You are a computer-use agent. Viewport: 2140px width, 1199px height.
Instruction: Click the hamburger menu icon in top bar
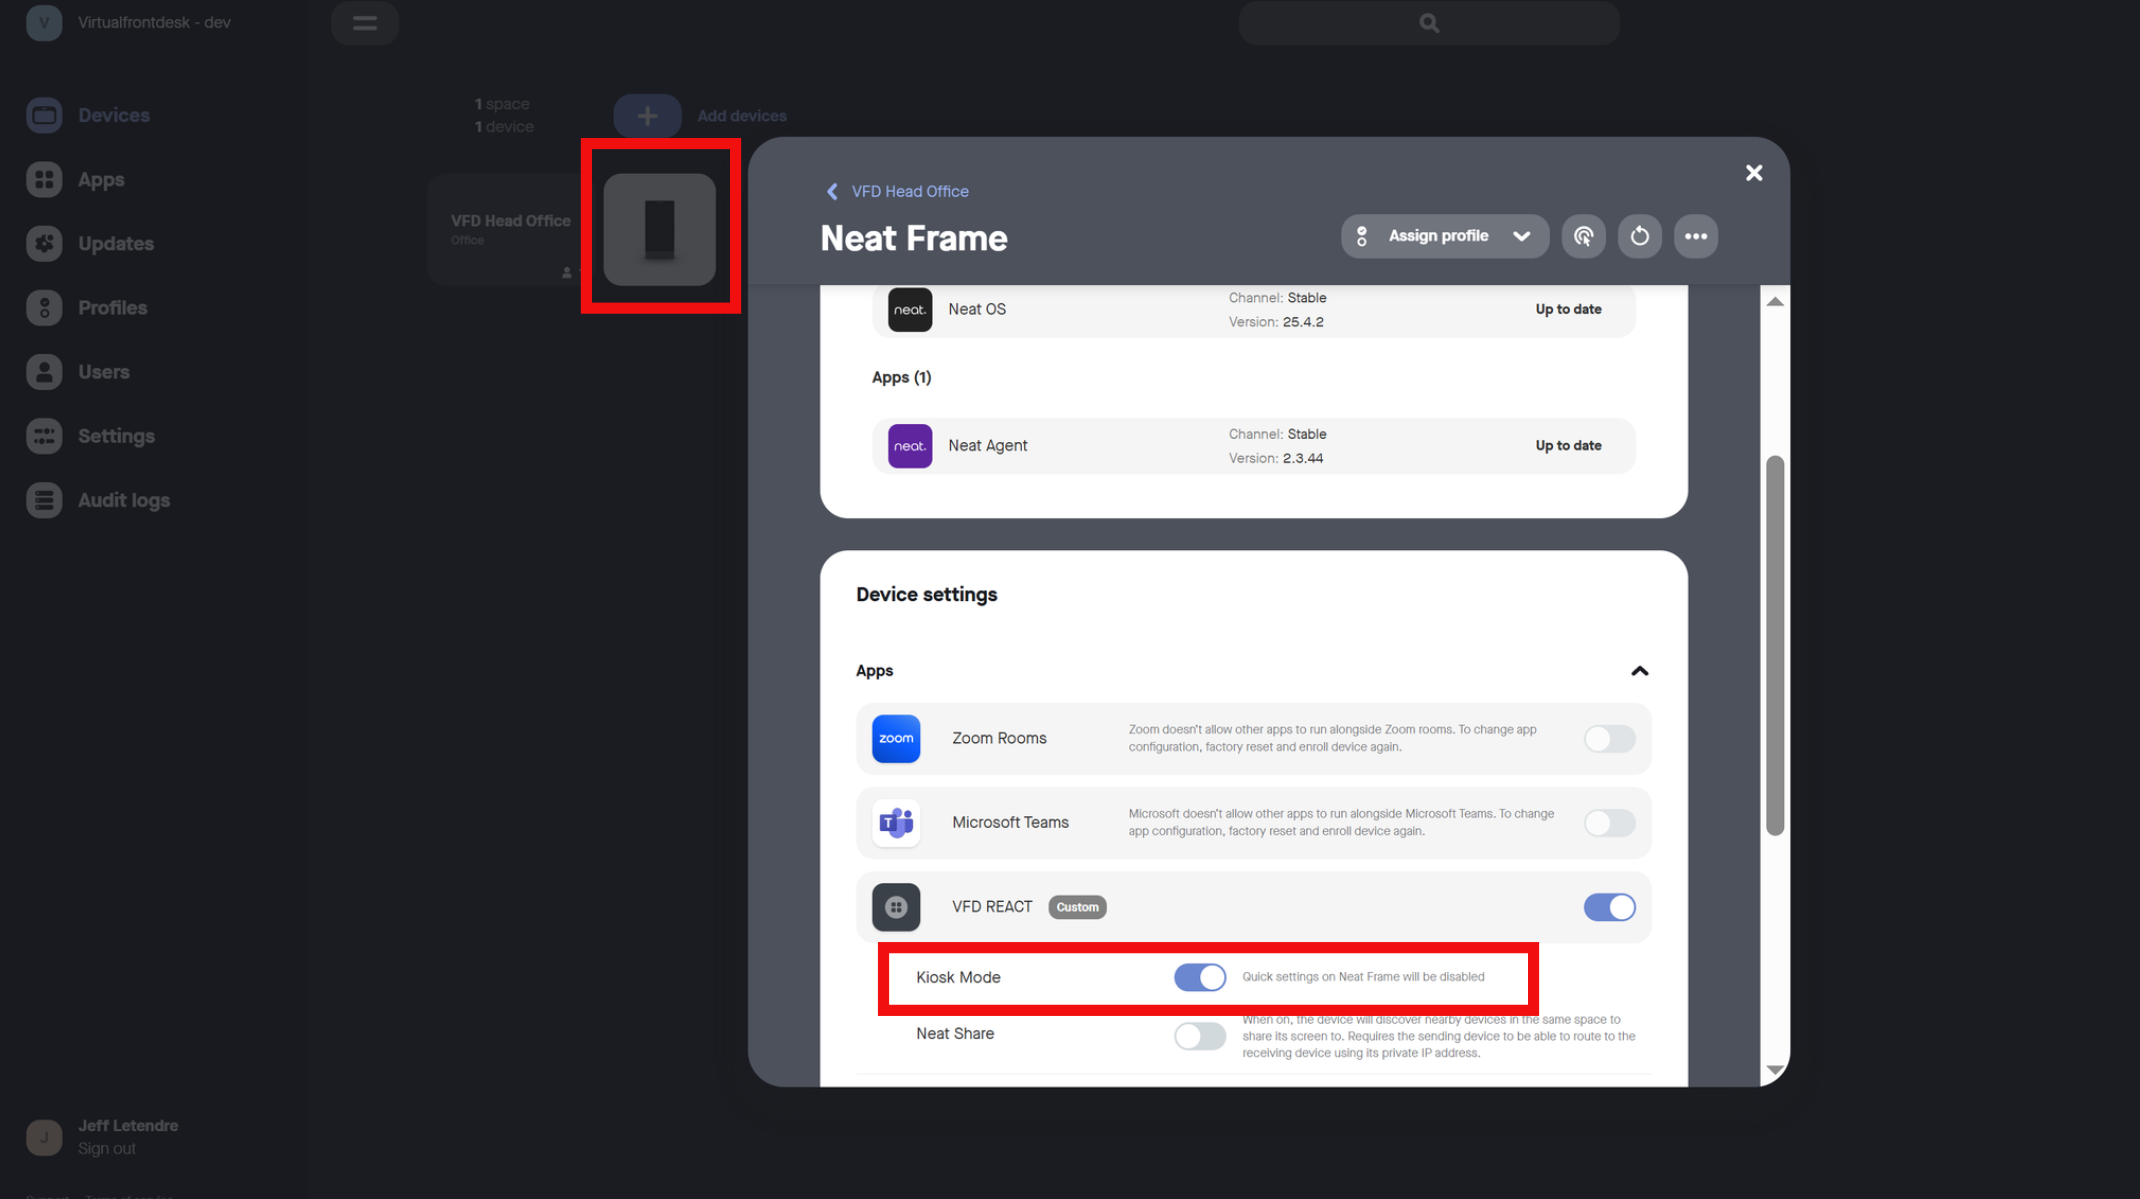pos(365,23)
